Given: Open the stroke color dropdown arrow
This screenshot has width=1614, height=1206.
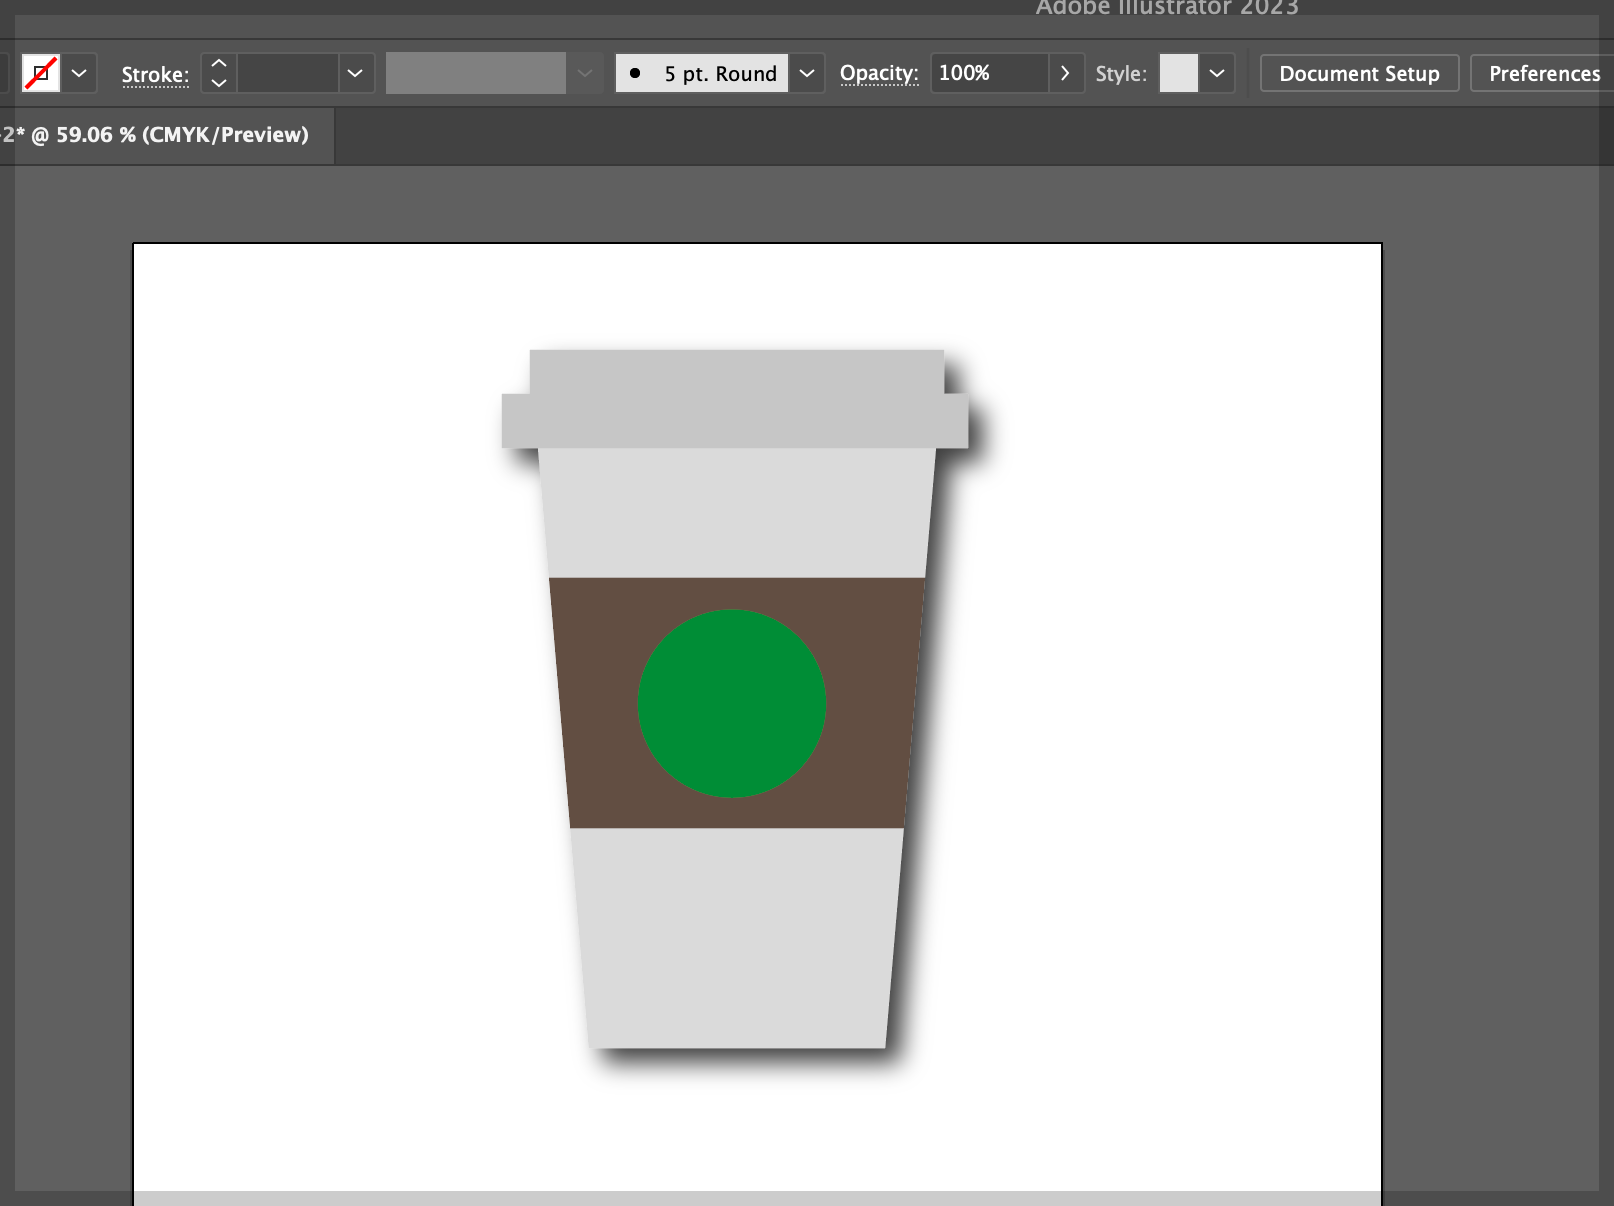Looking at the screenshot, I should tap(79, 73).
